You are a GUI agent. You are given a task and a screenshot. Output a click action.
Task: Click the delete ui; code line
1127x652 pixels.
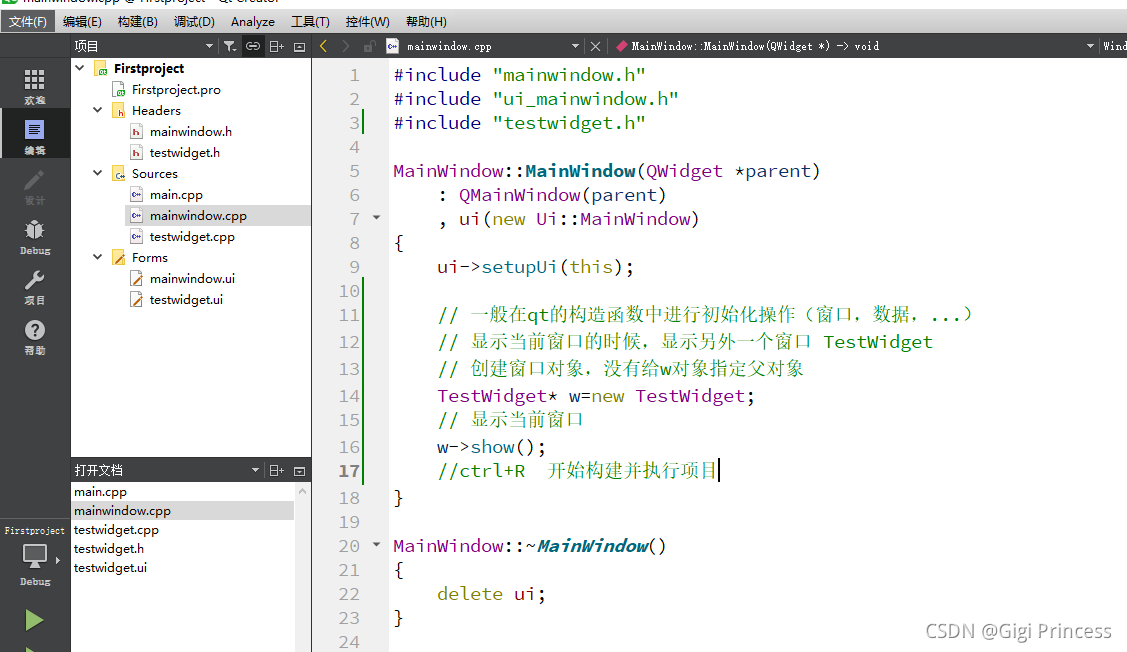pyautogui.click(x=491, y=594)
